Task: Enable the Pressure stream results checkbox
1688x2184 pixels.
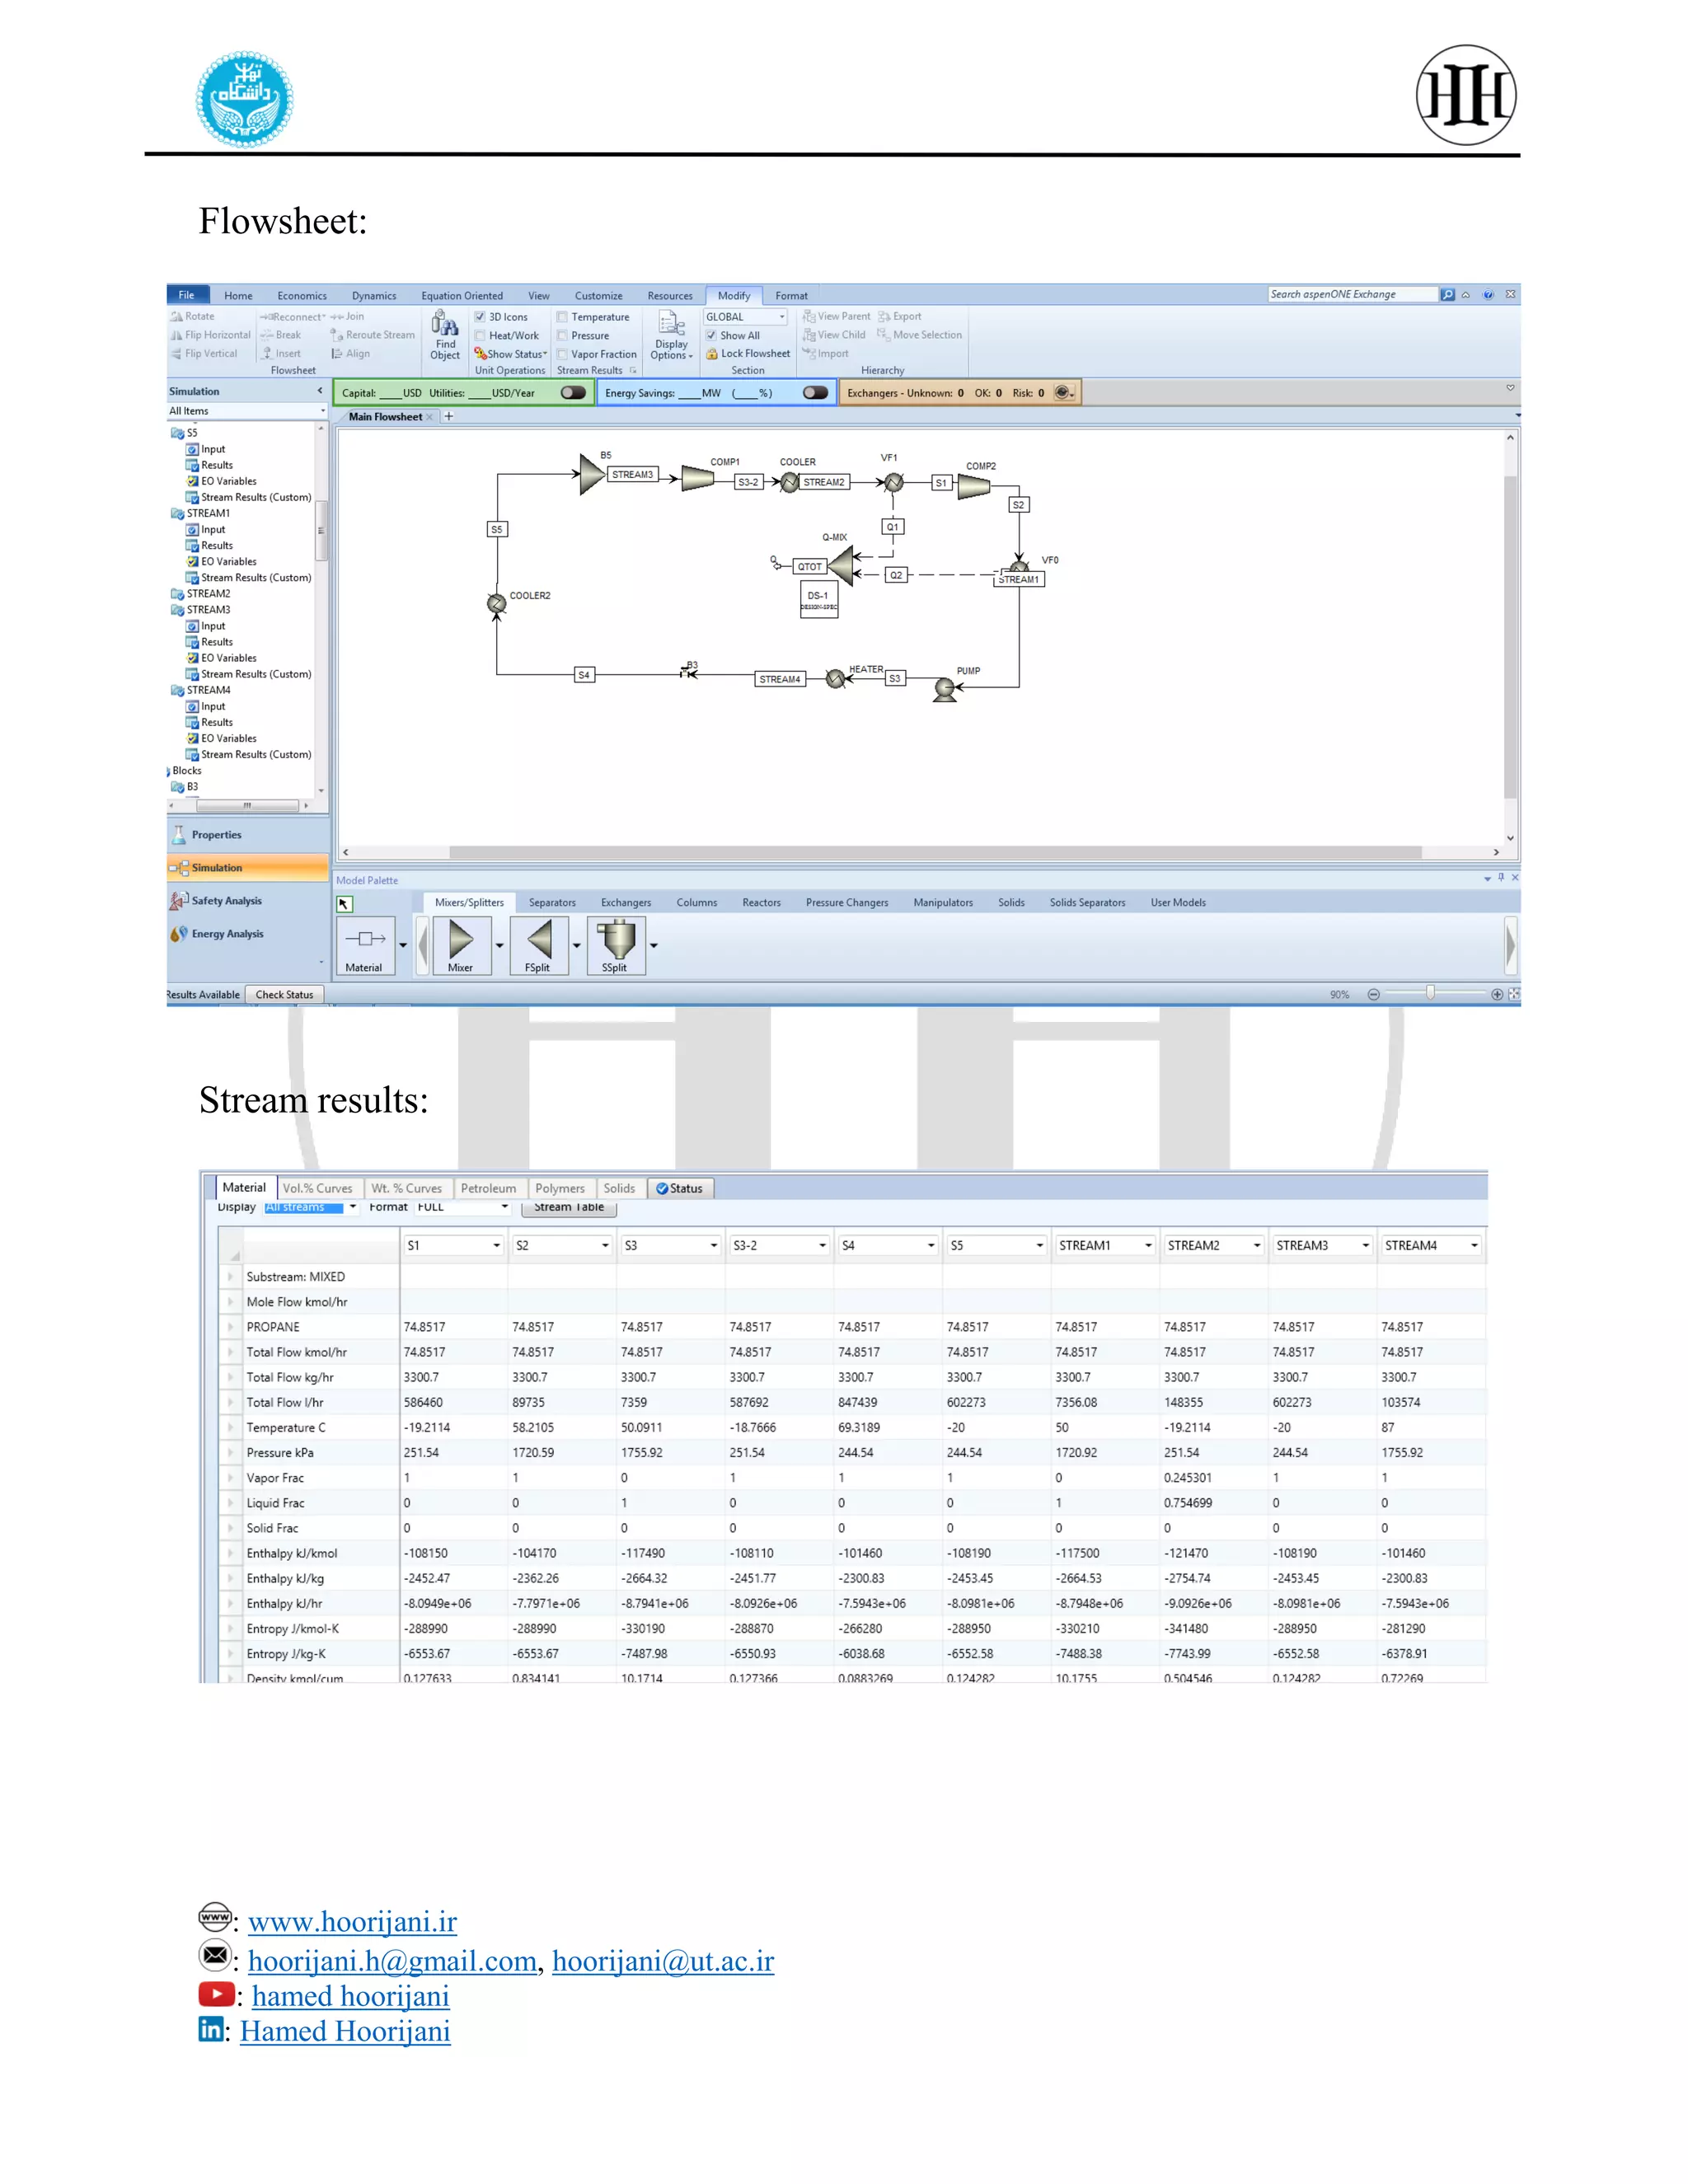Action: (562, 336)
